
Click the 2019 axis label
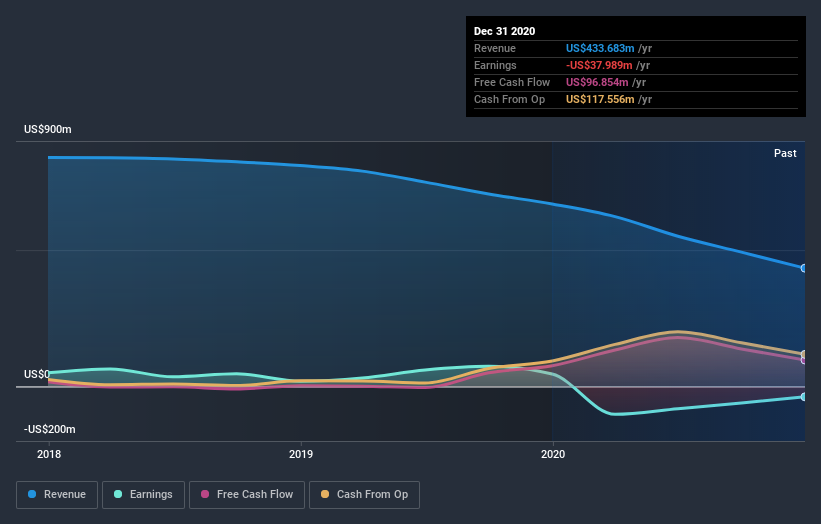(301, 454)
